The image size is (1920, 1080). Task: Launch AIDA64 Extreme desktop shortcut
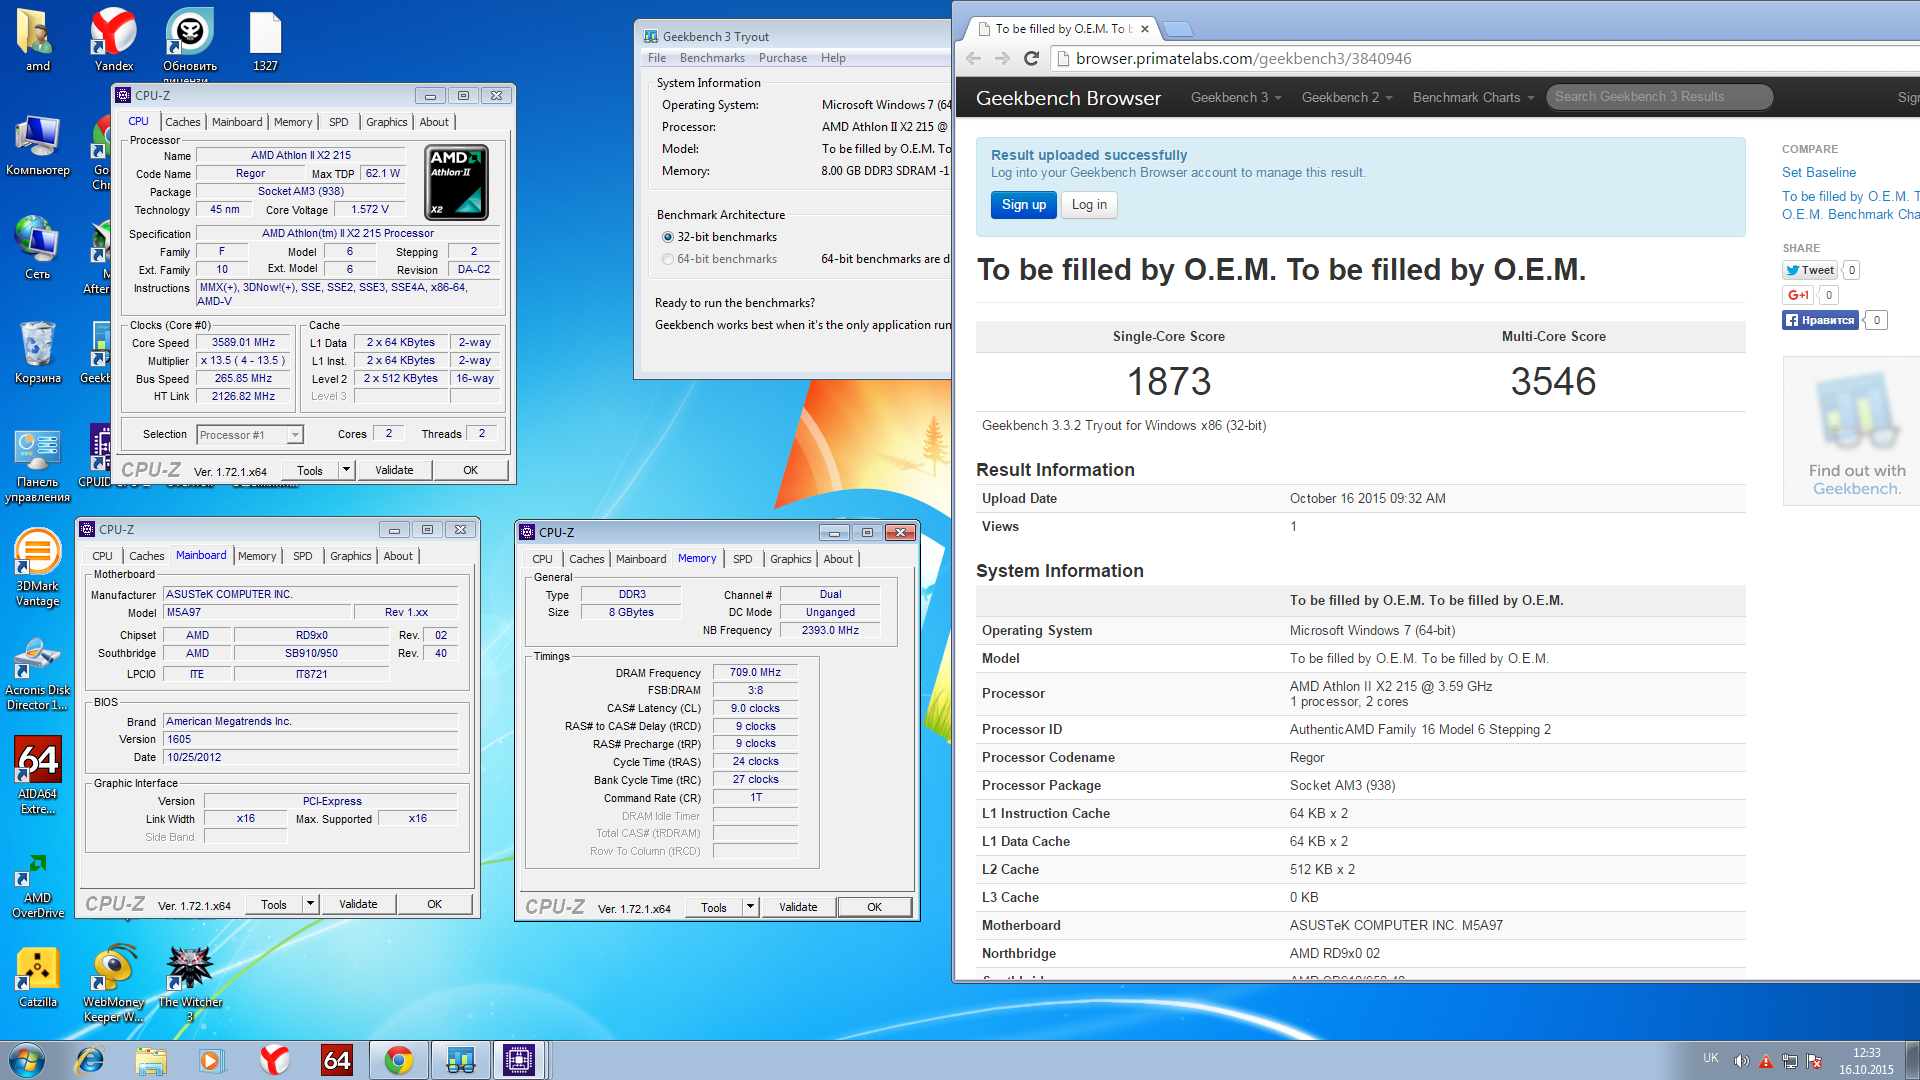pos(38,776)
